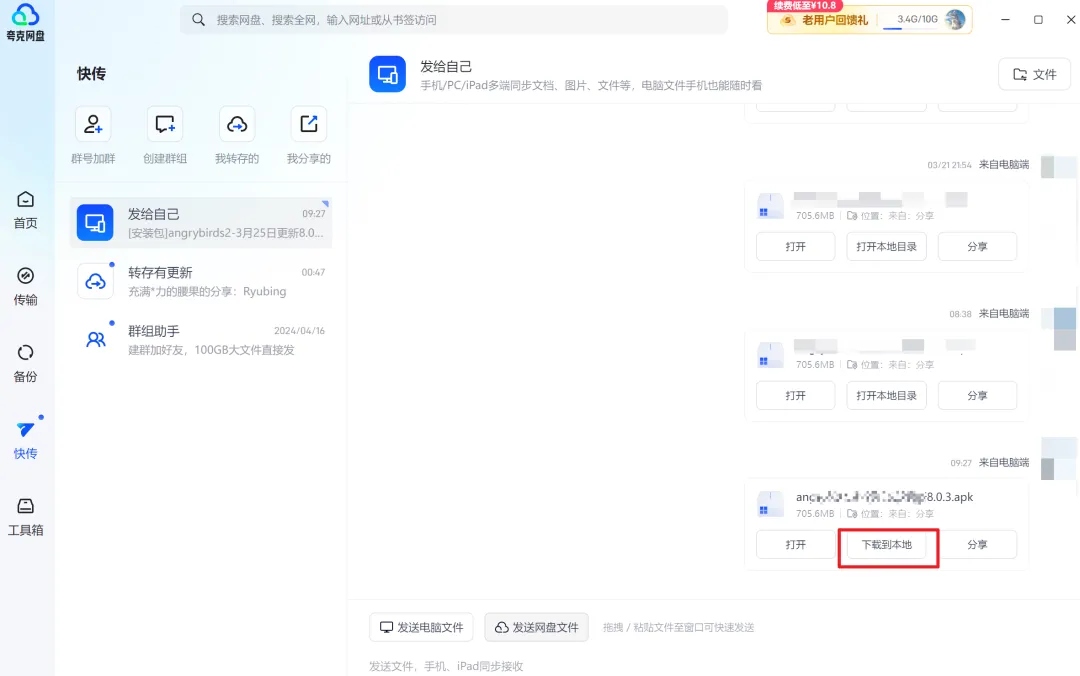The height and width of the screenshot is (676, 1080).
Task: Click 打开 for the 03/21 file
Action: [796, 247]
